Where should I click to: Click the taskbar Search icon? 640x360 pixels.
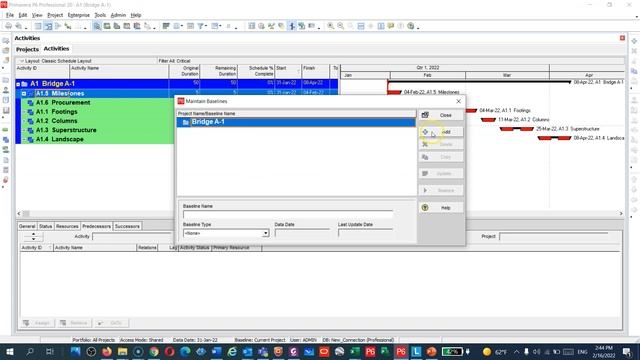[x=30, y=351]
